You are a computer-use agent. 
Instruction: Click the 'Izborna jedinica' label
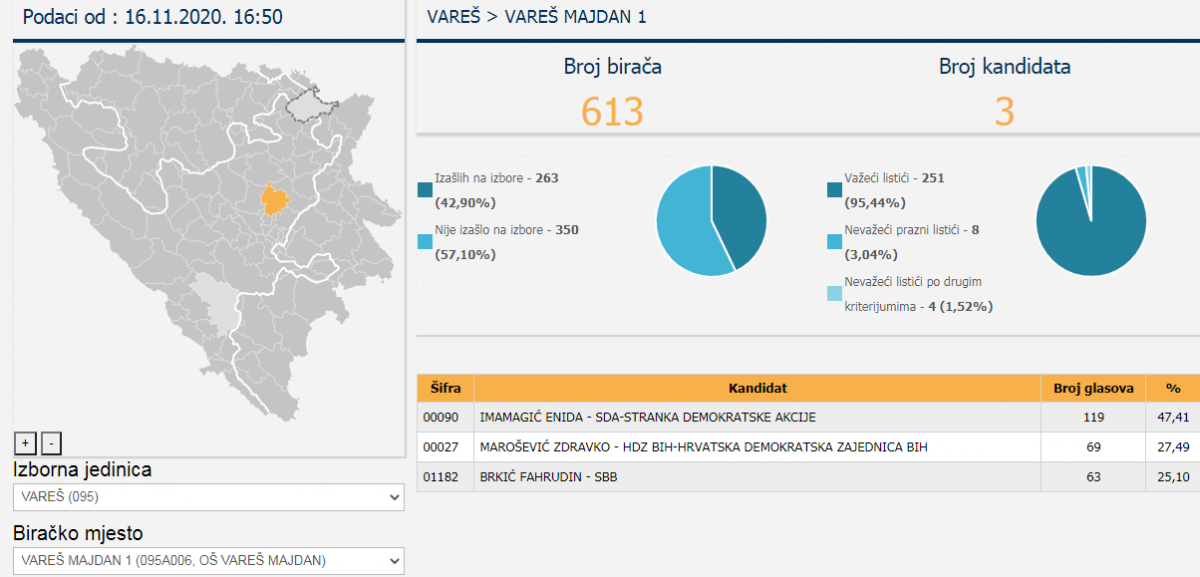click(x=82, y=470)
